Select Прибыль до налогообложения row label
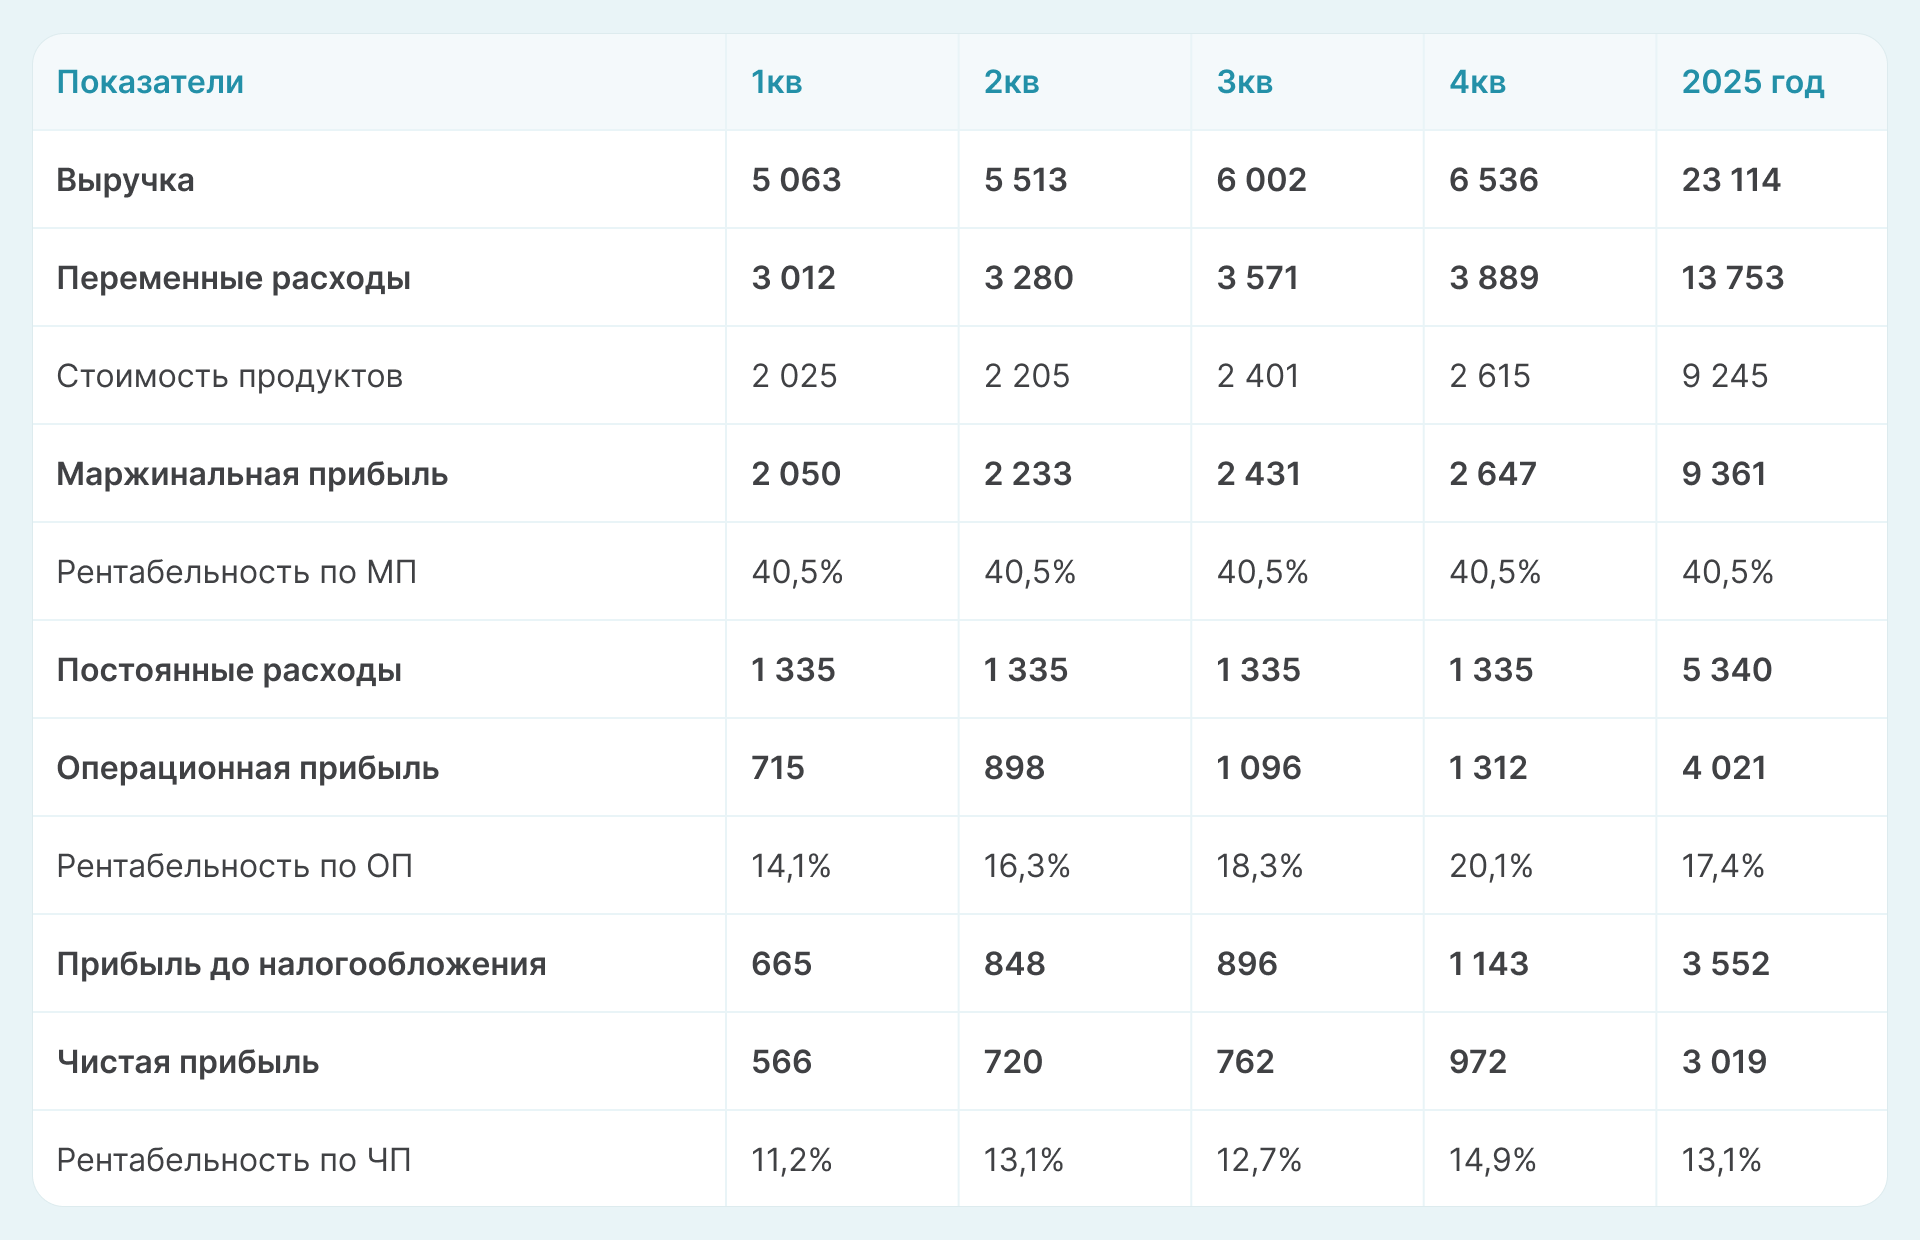The width and height of the screenshot is (1920, 1240). (301, 964)
